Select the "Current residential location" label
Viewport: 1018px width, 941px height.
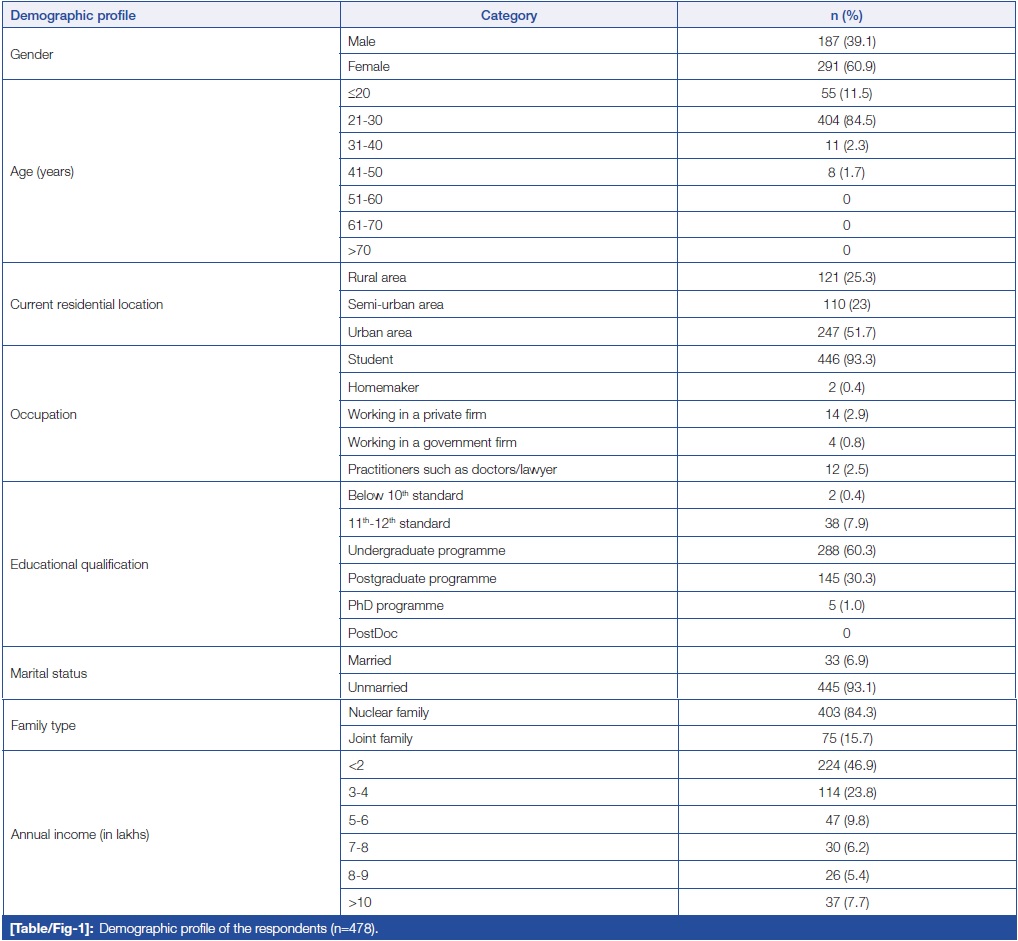(86, 304)
